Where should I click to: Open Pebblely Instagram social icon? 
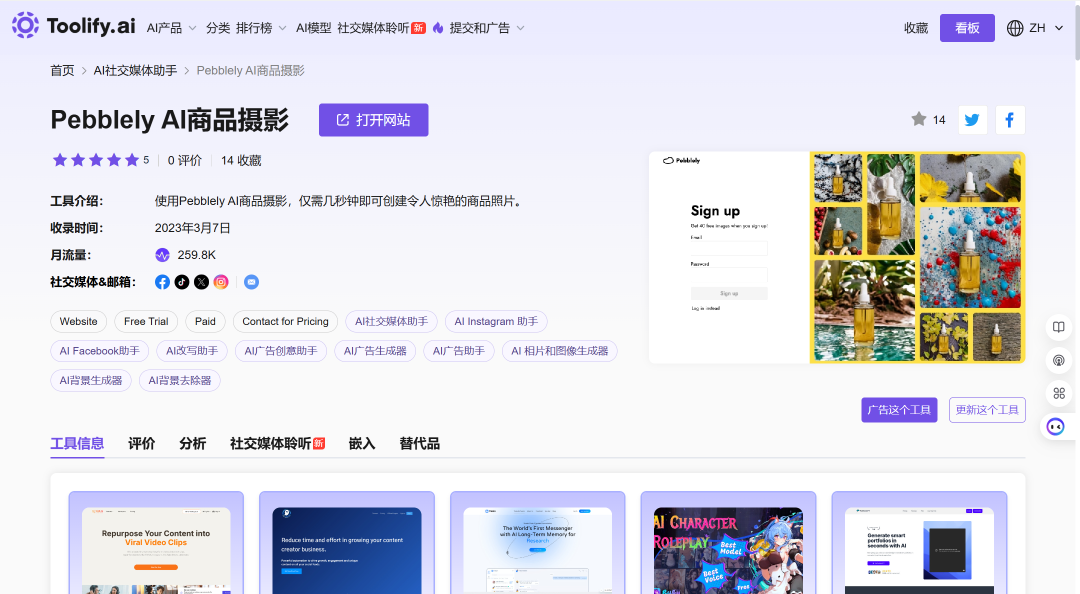[221, 282]
